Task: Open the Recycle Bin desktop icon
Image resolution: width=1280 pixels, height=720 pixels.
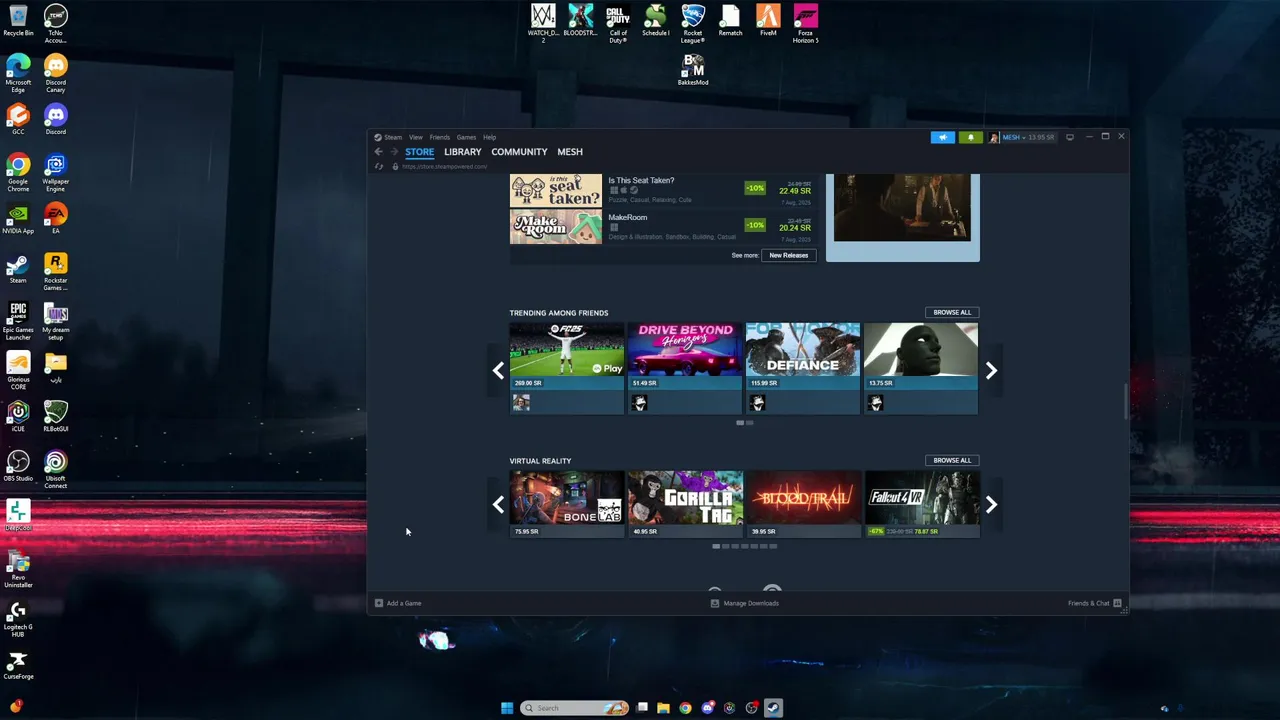Action: (18, 21)
